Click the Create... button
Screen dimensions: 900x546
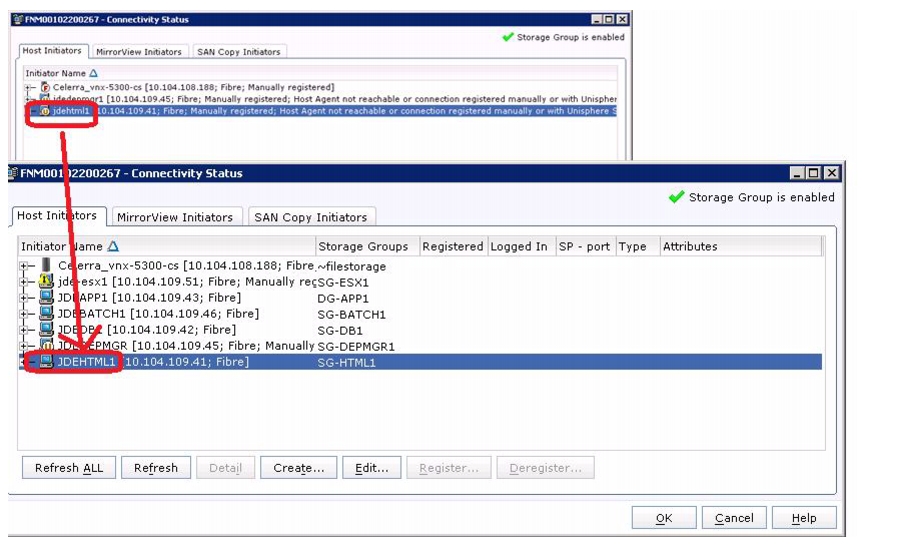click(298, 468)
